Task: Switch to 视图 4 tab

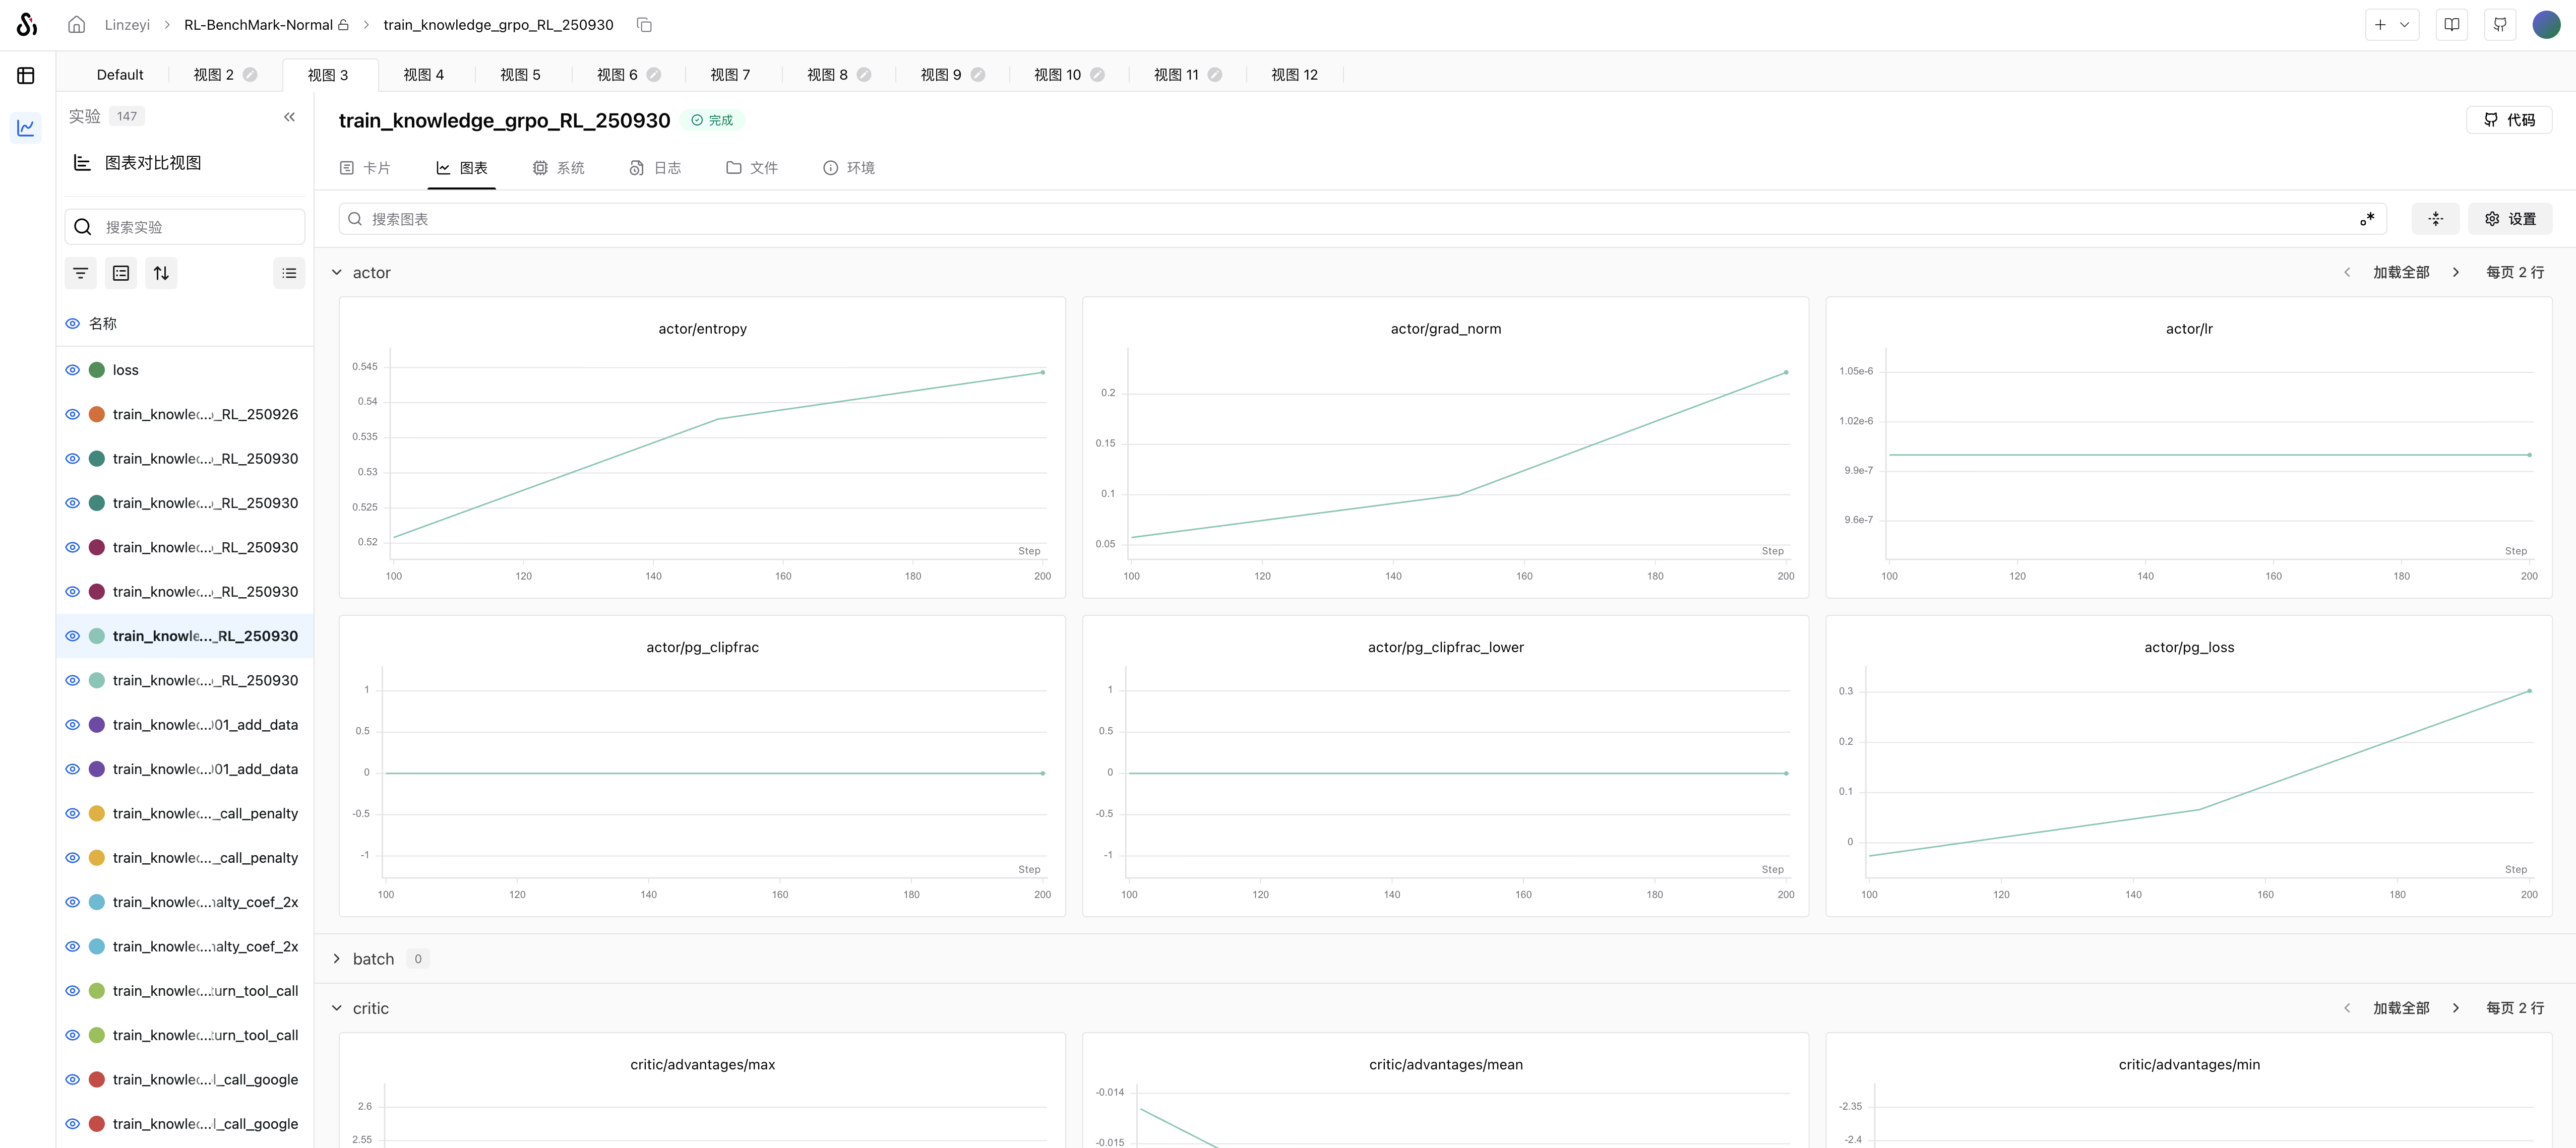Action: coord(424,75)
